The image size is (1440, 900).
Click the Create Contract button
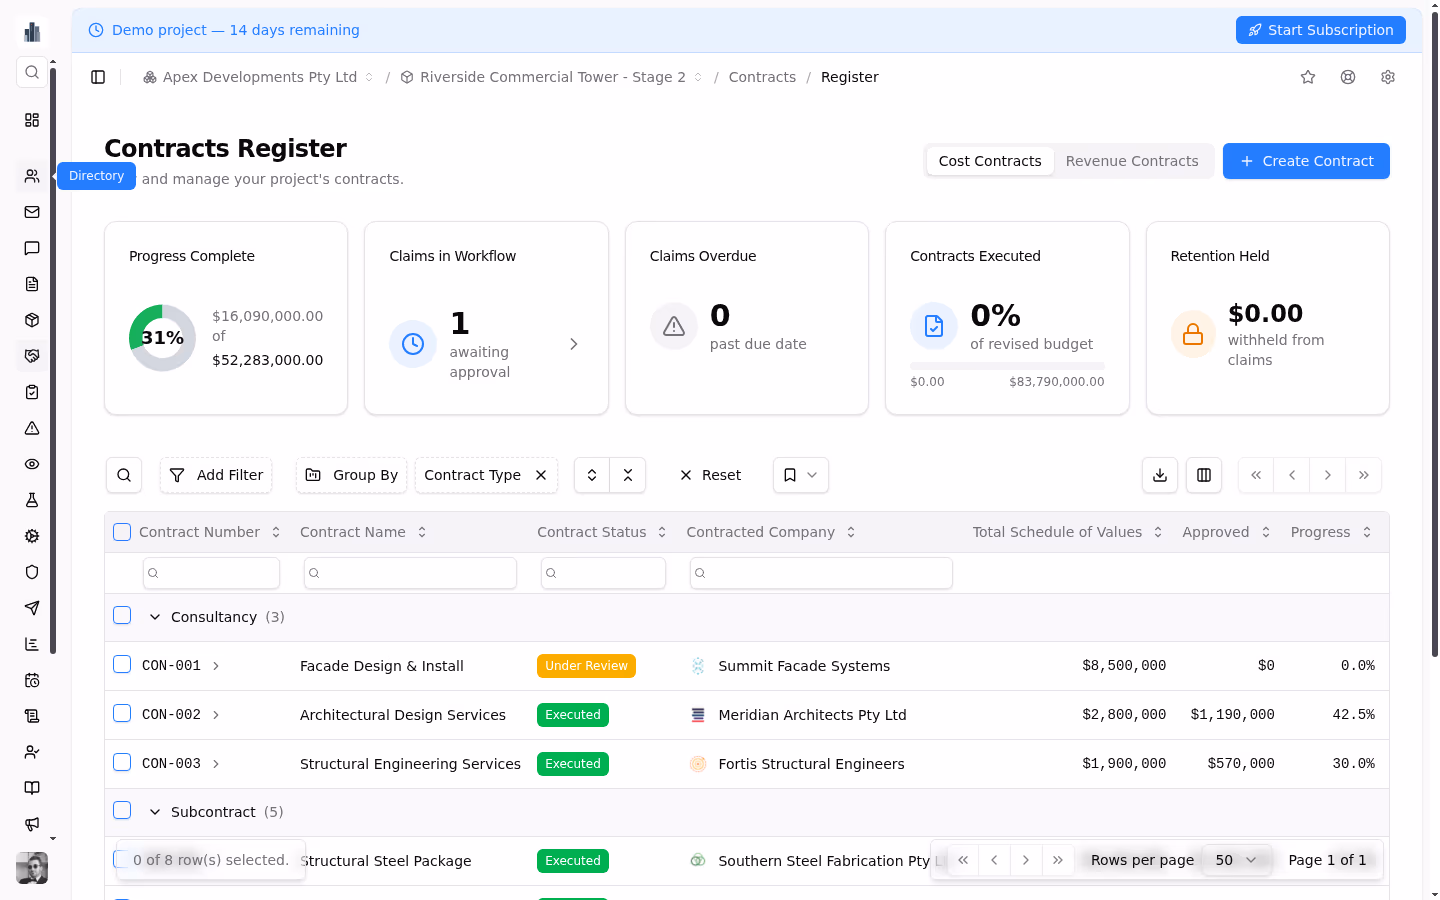coord(1306,161)
